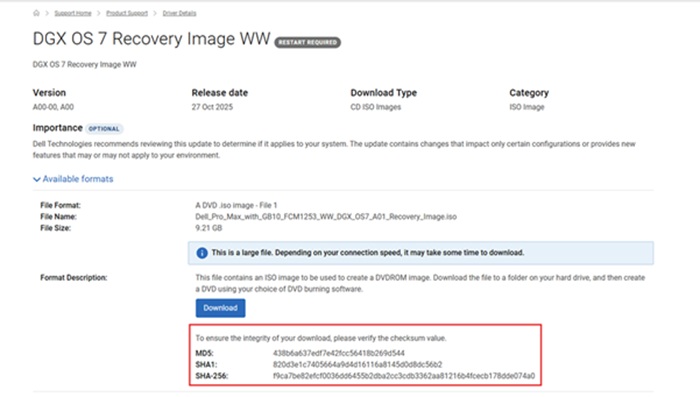Click the 9.21 GB file size value

click(208, 228)
